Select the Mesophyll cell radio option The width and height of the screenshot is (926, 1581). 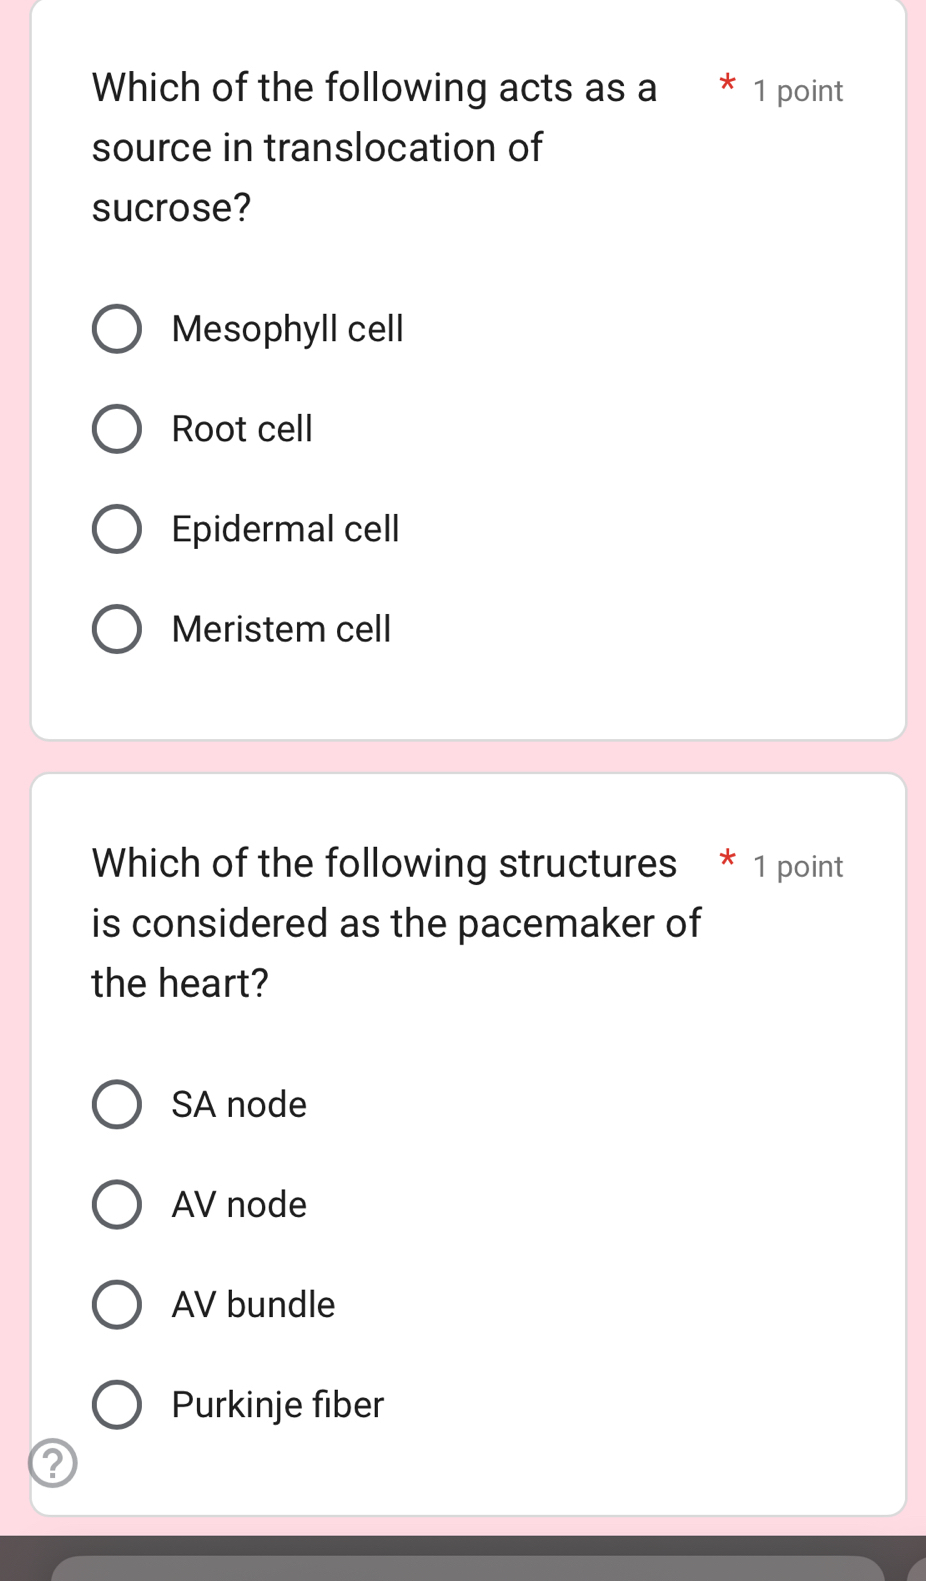point(117,329)
